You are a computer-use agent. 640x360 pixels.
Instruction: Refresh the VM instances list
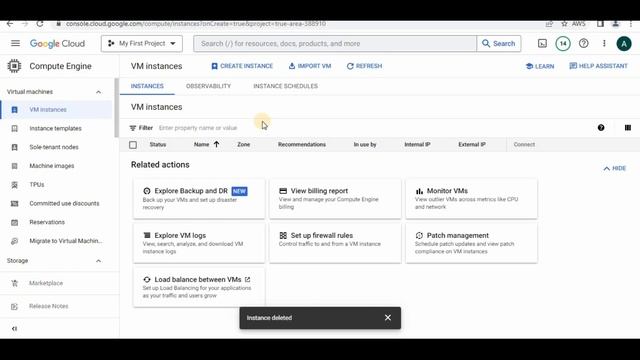click(364, 66)
